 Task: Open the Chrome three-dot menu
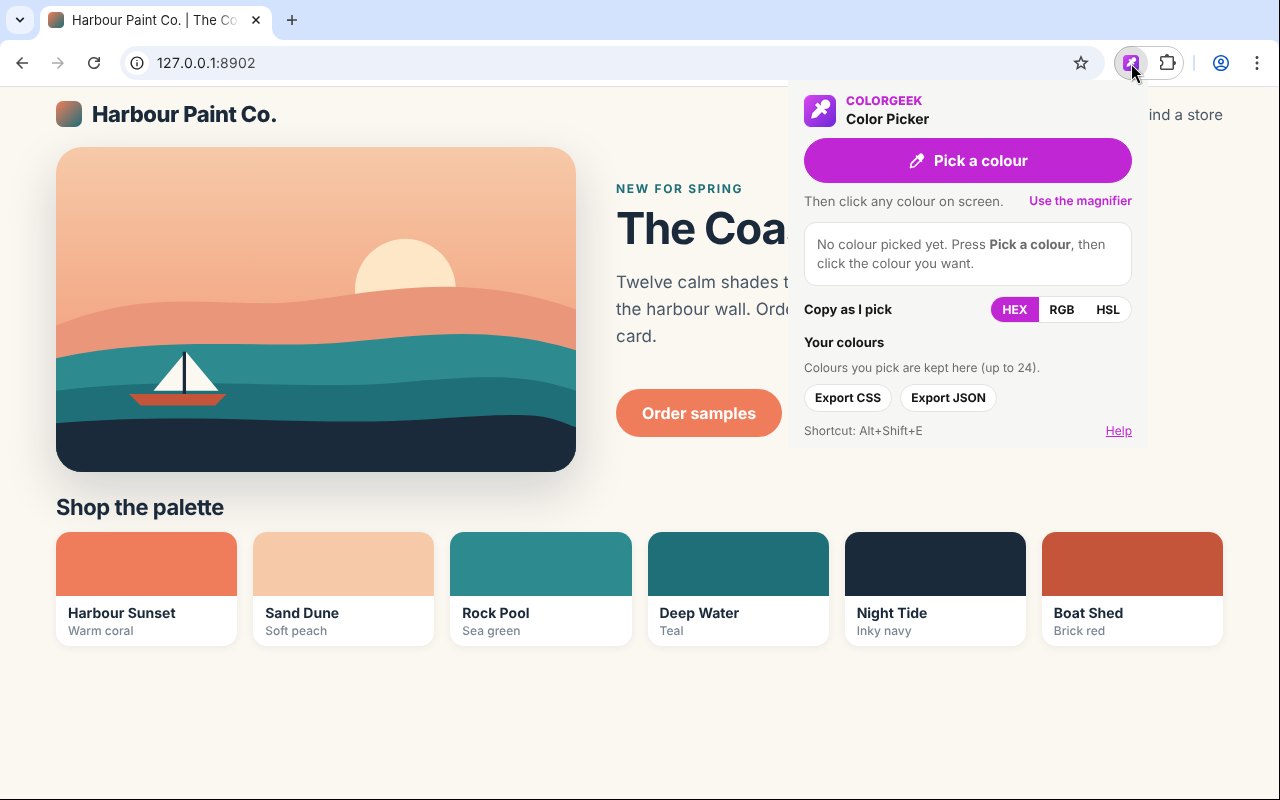pyautogui.click(x=1257, y=63)
